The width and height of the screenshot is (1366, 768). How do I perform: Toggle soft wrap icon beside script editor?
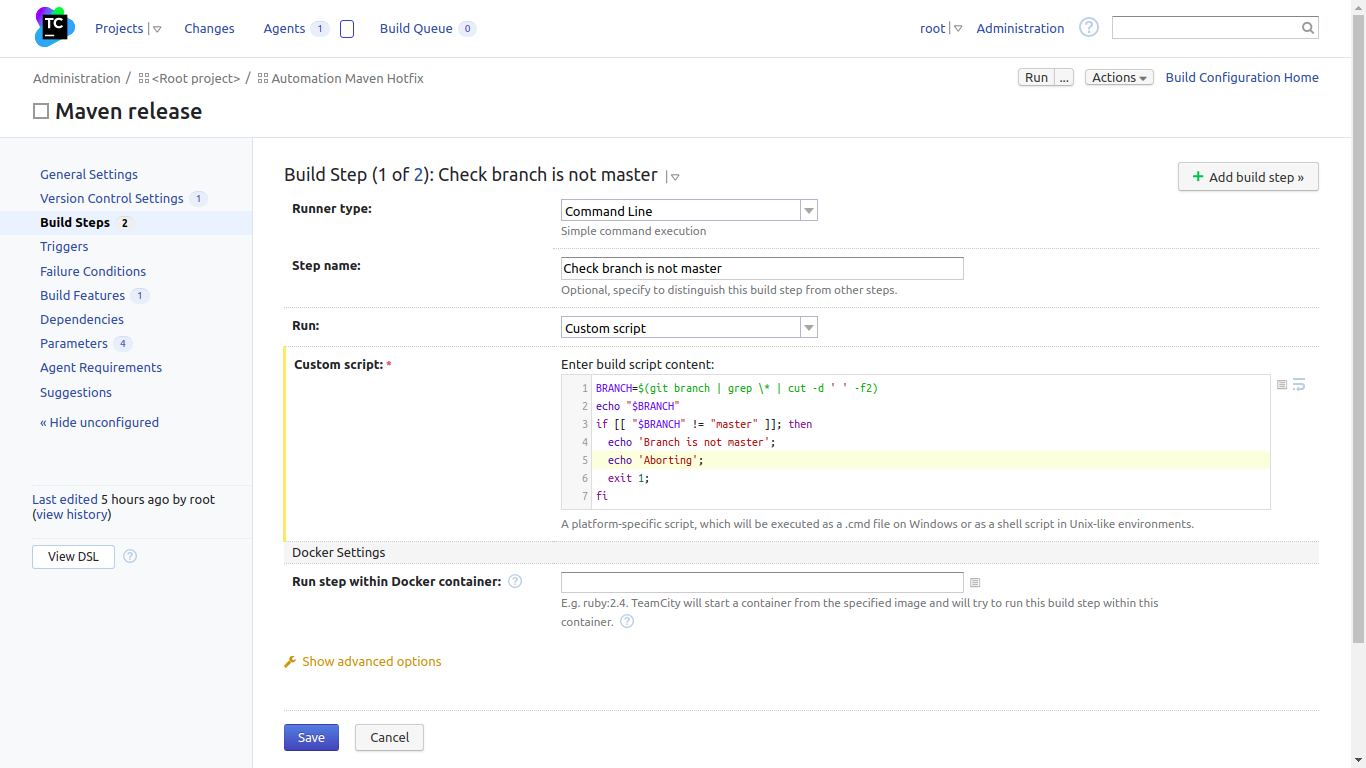(x=1299, y=385)
